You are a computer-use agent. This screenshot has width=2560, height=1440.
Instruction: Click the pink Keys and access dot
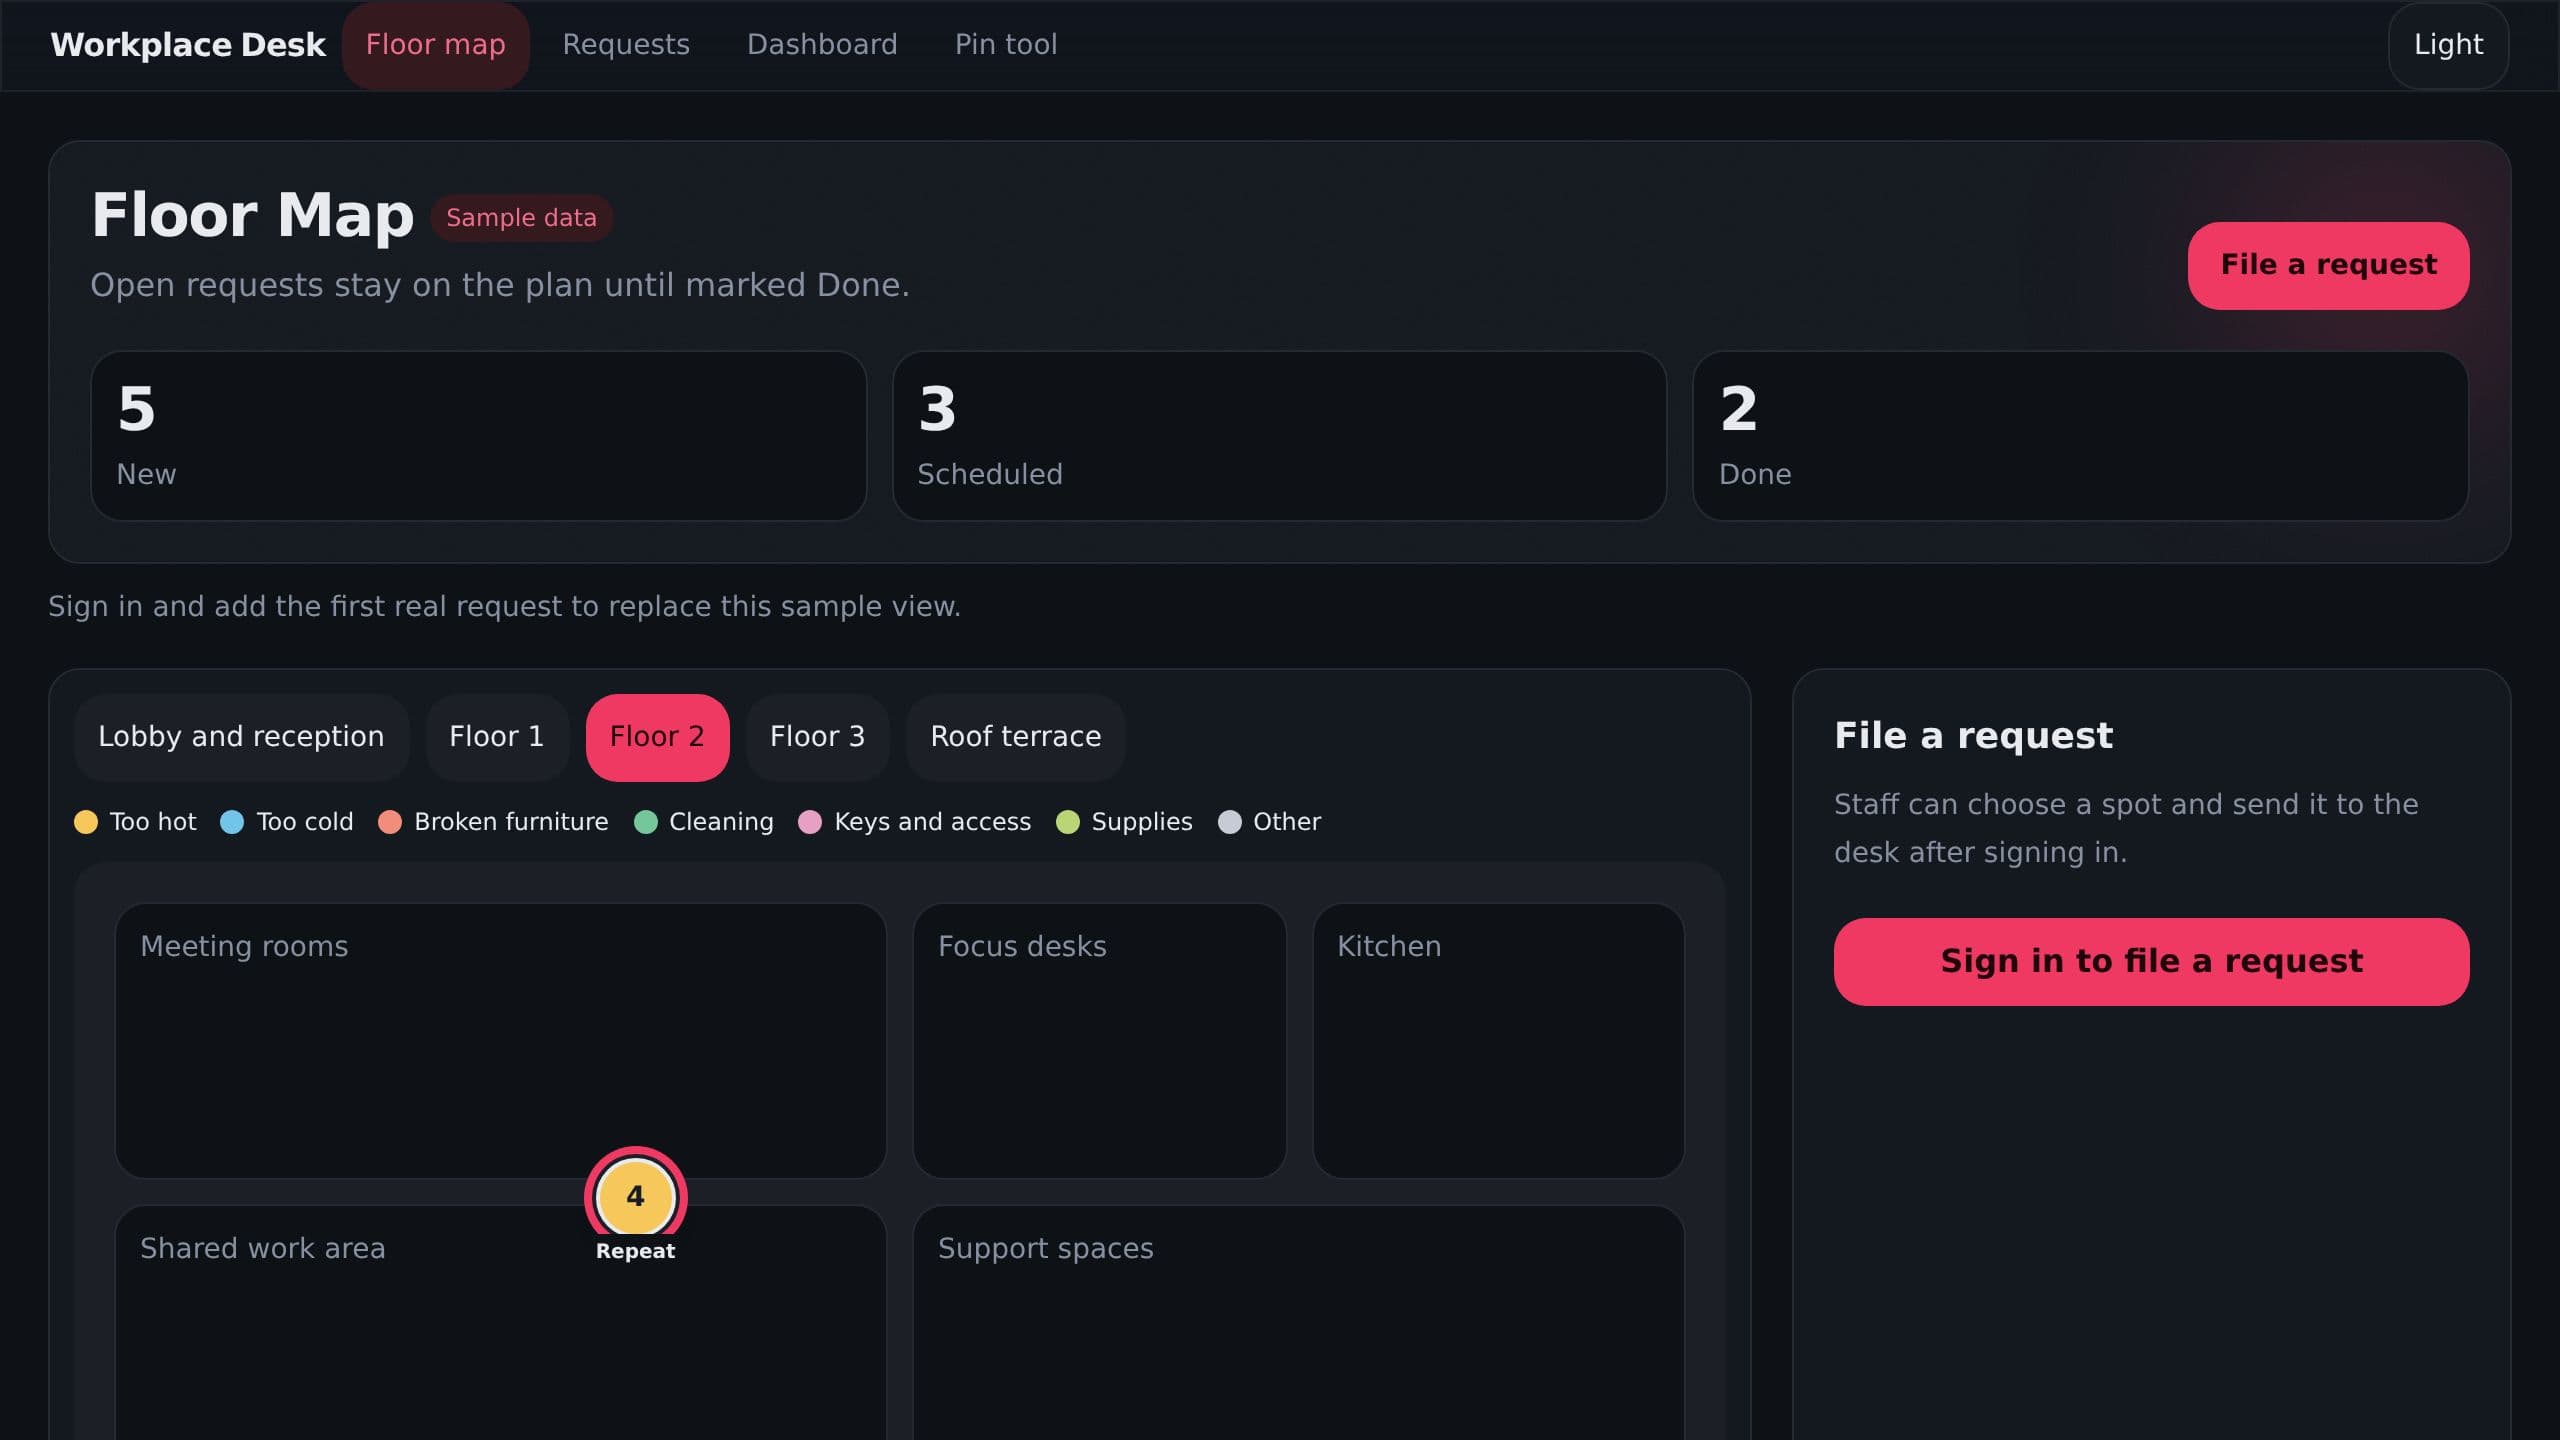(x=810, y=822)
